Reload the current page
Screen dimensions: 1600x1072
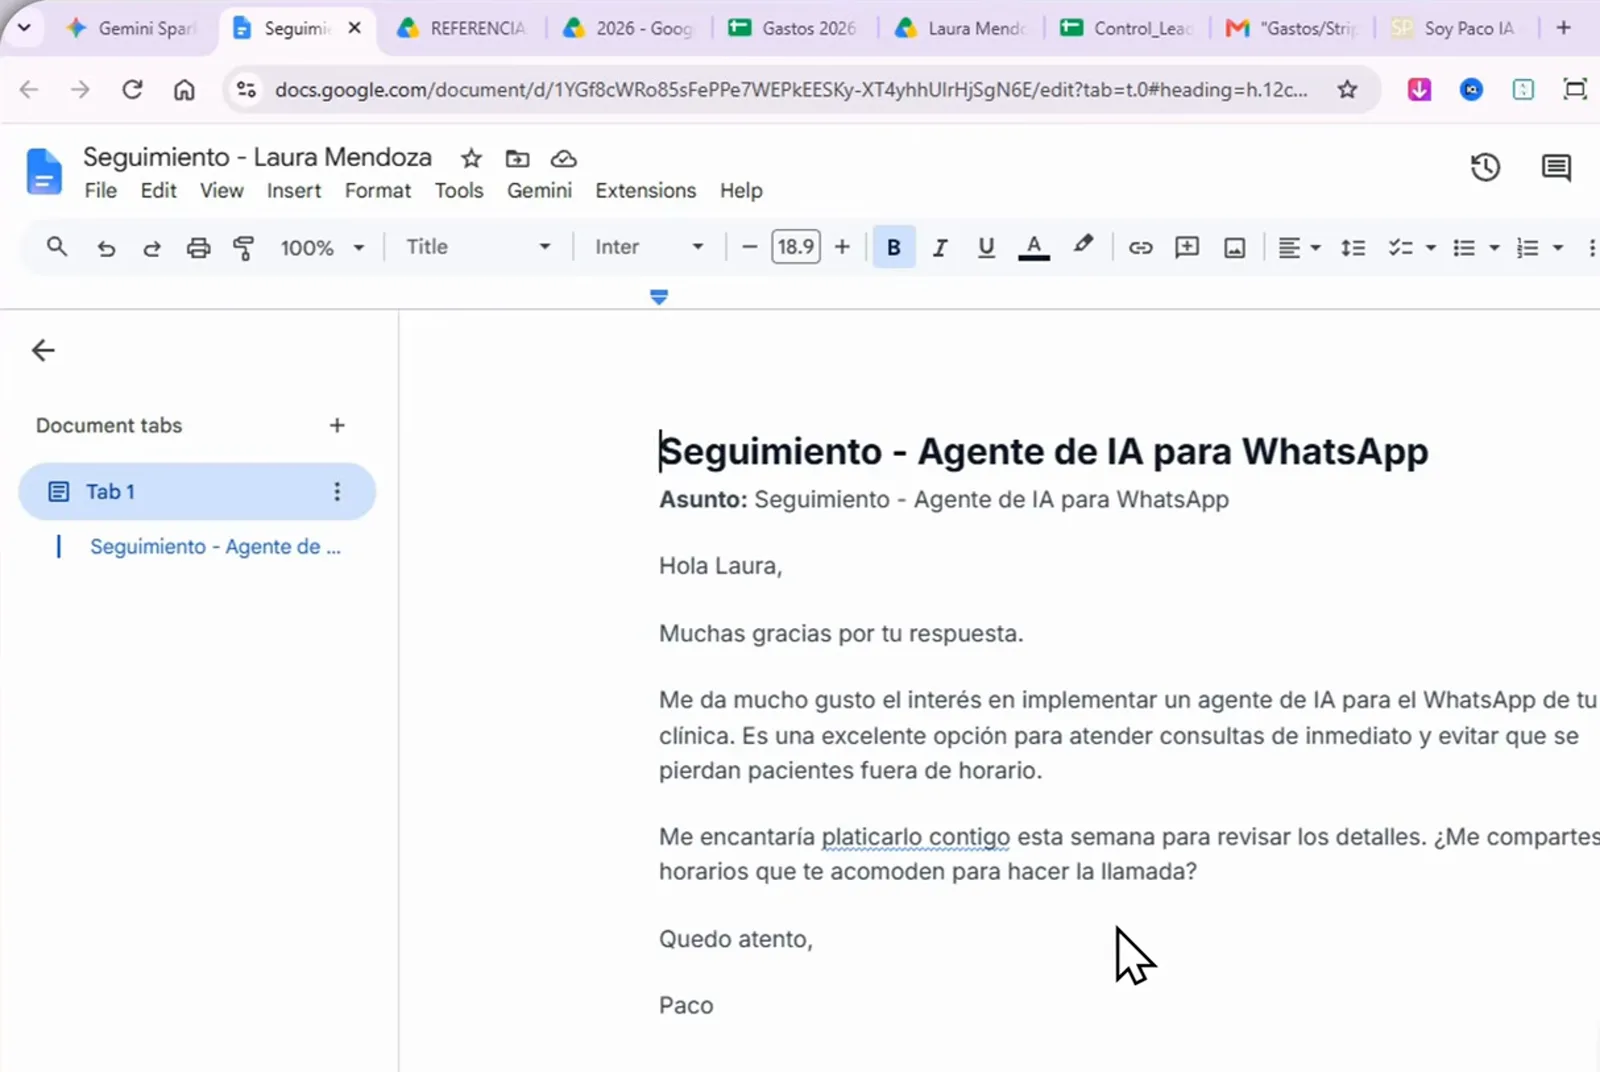132,89
